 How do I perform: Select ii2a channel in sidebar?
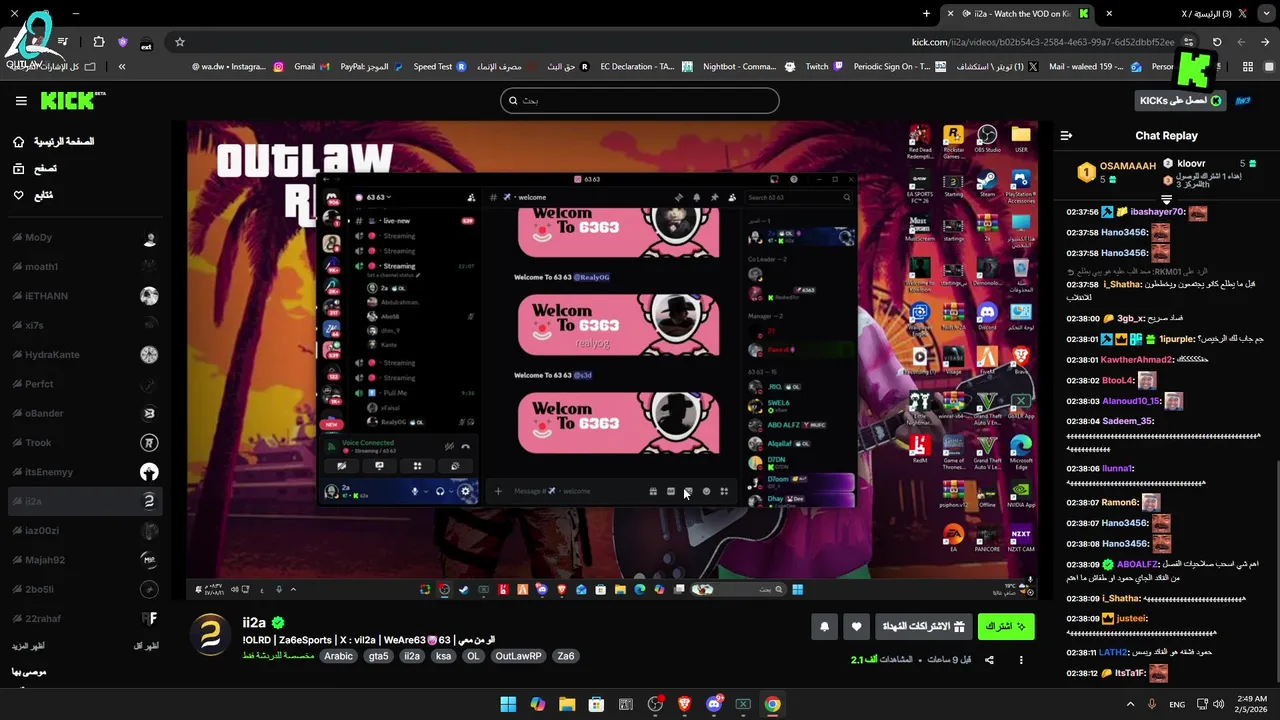(x=84, y=501)
